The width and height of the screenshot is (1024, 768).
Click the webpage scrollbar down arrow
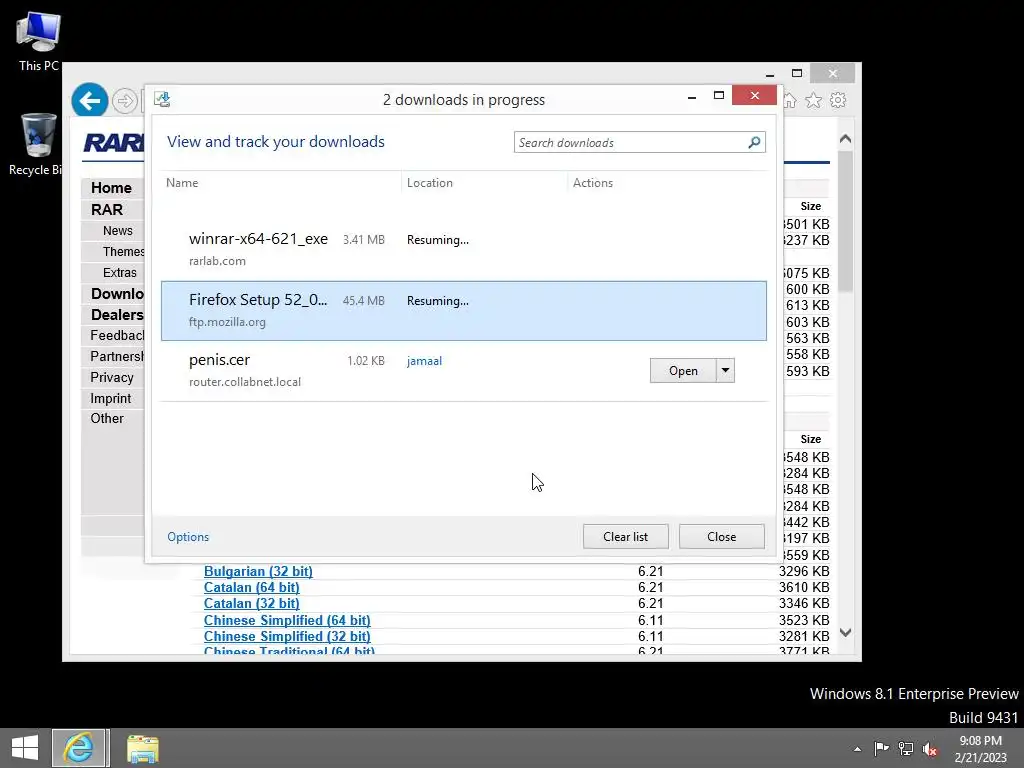(x=845, y=632)
